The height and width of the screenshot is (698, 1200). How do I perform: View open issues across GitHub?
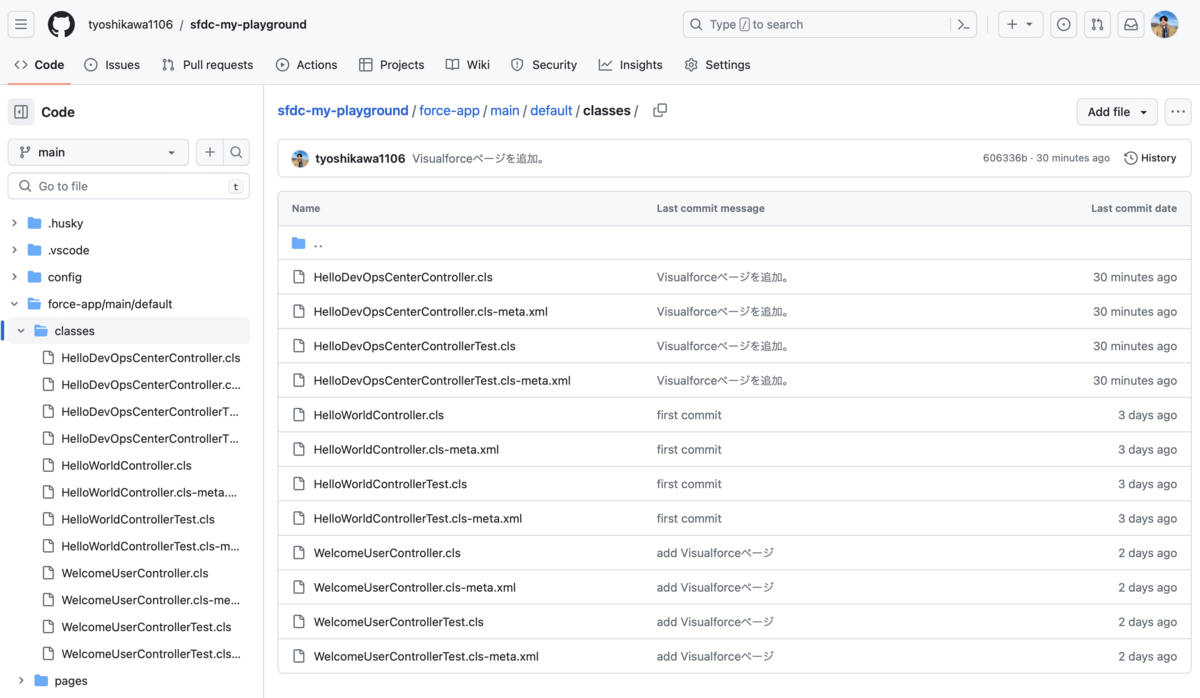pyautogui.click(x=1063, y=24)
